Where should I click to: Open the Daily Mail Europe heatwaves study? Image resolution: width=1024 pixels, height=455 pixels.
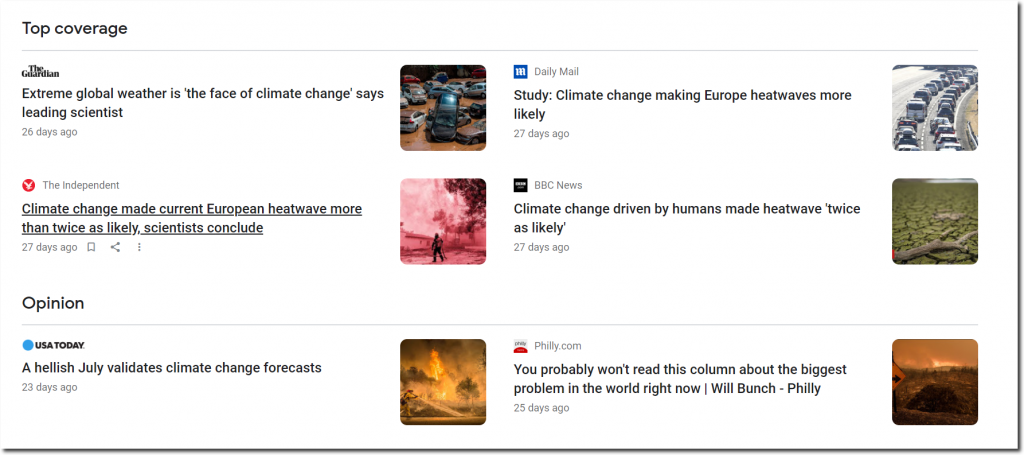pyautogui.click(x=682, y=105)
